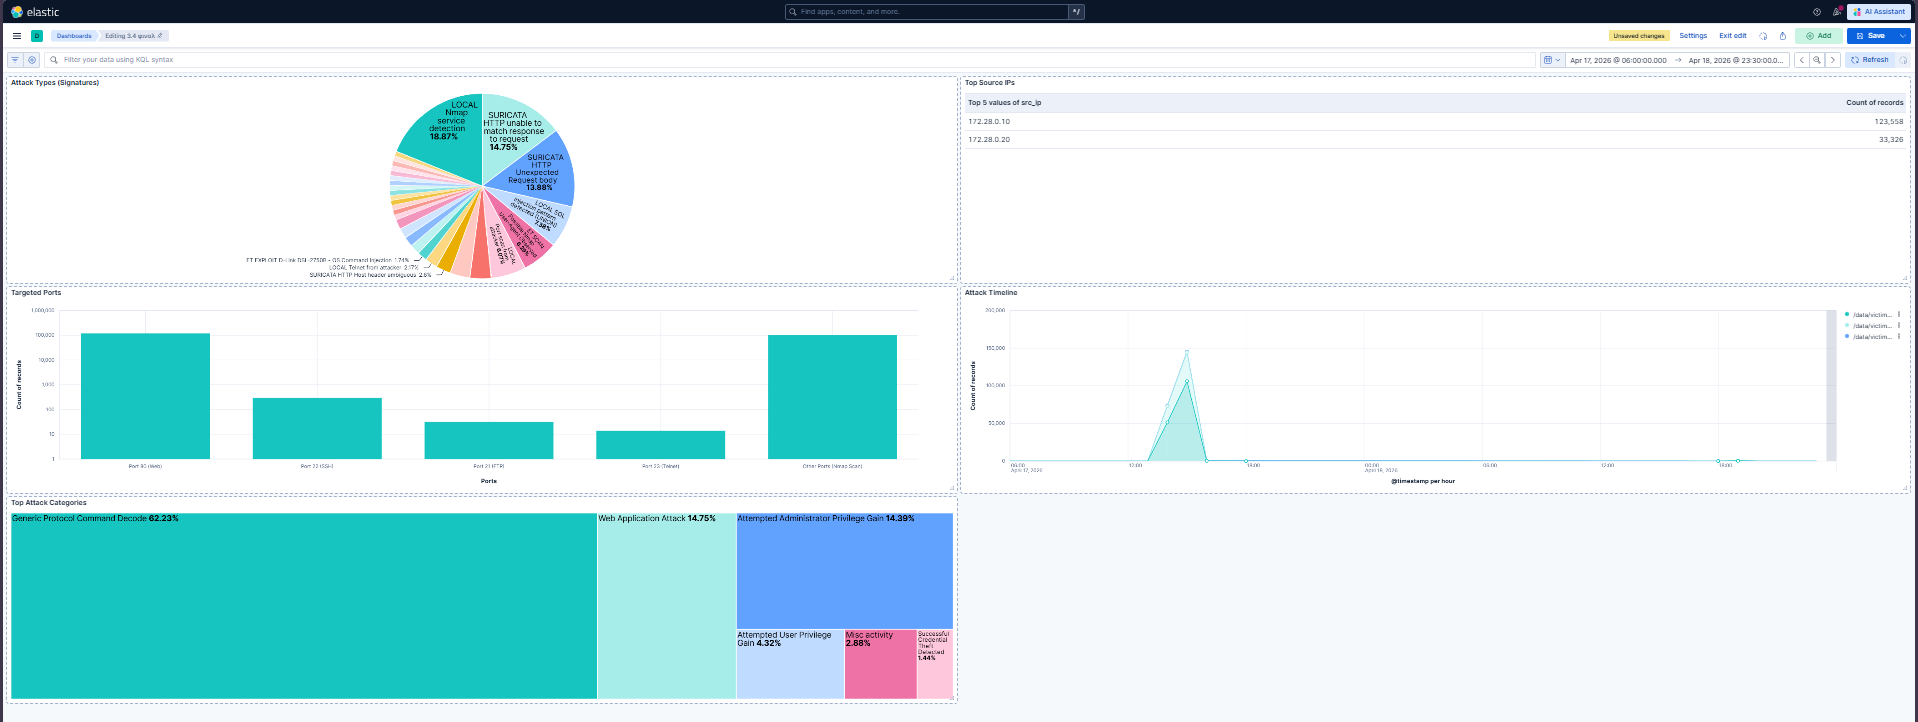Click the second light-teal legend color dot
The width and height of the screenshot is (1918, 722).
(x=1847, y=326)
